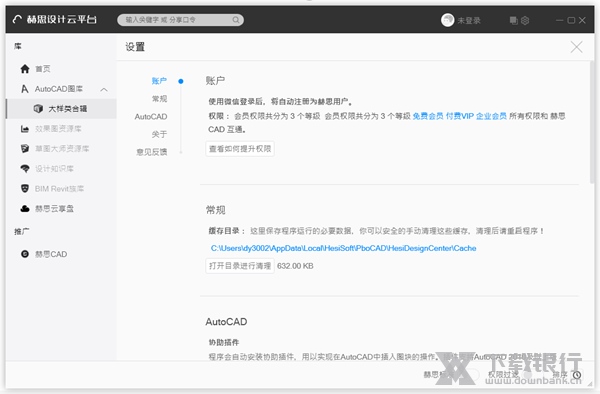The width and height of the screenshot is (600, 394).
Task: Click the 632.00 KB cache size text
Action: point(295,266)
